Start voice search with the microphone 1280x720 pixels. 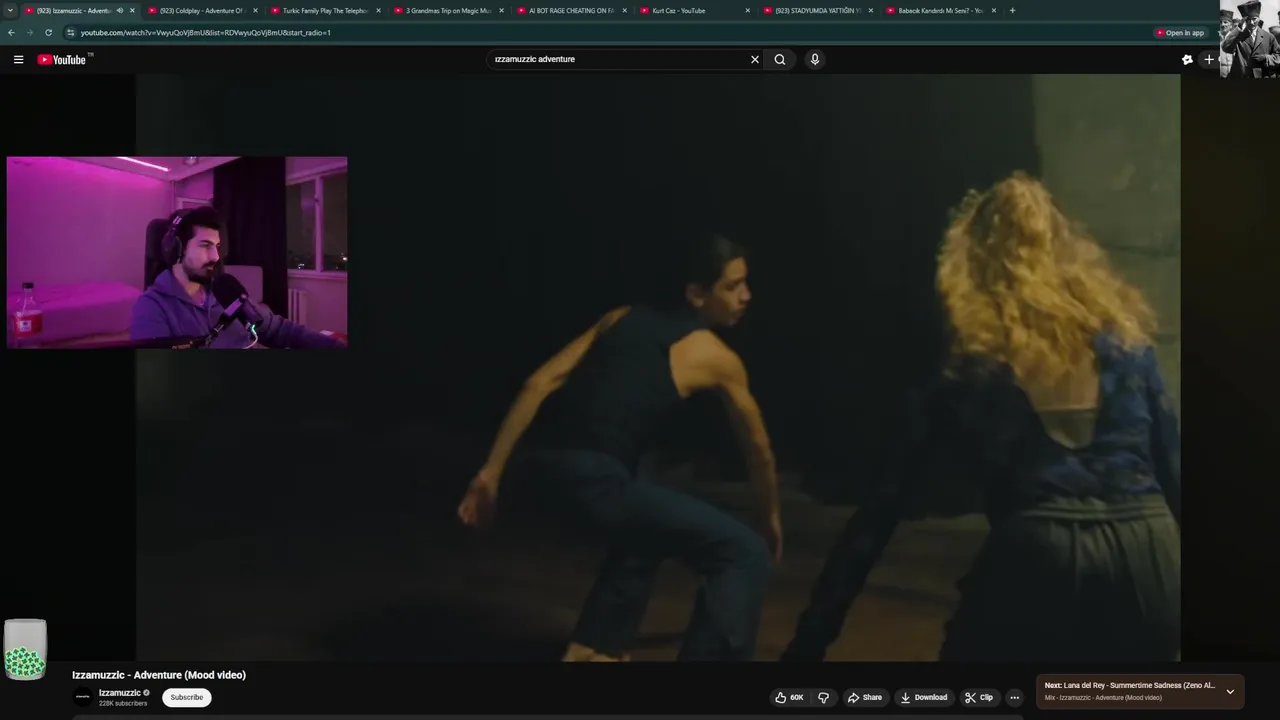[815, 59]
